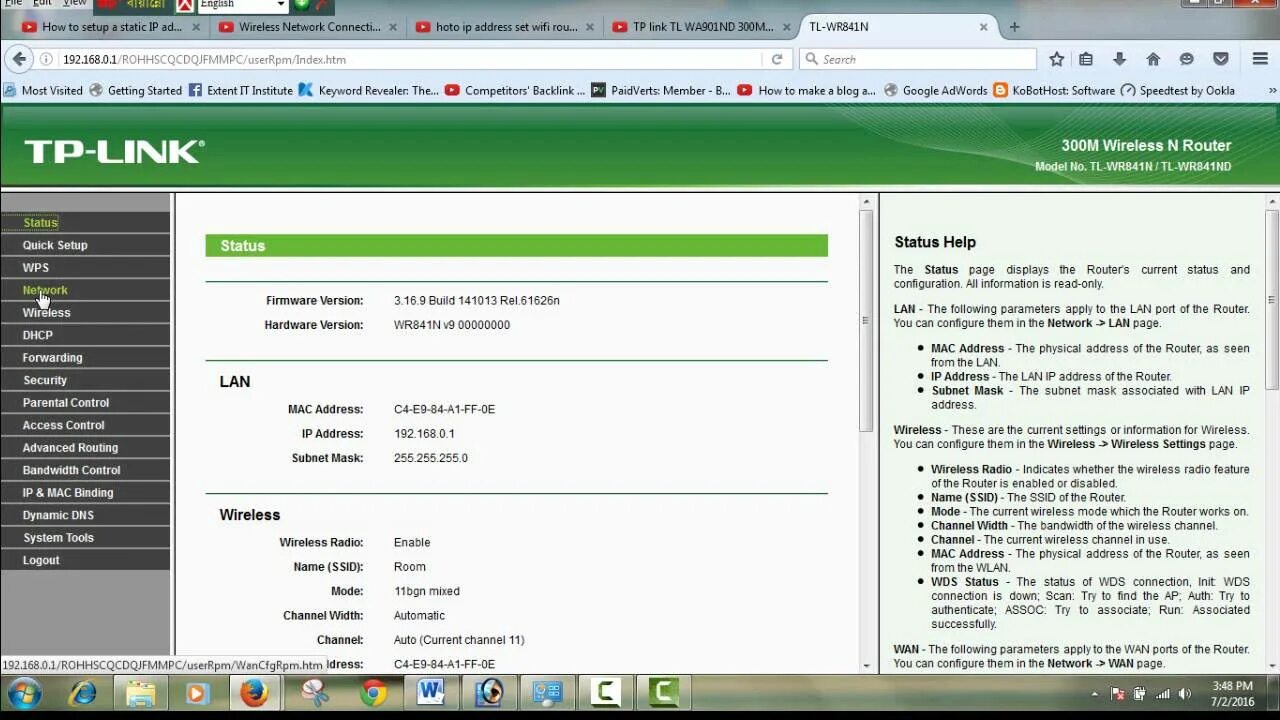This screenshot has width=1280, height=720.
Task: Launch Google Chrome from the taskbar
Action: [373, 693]
